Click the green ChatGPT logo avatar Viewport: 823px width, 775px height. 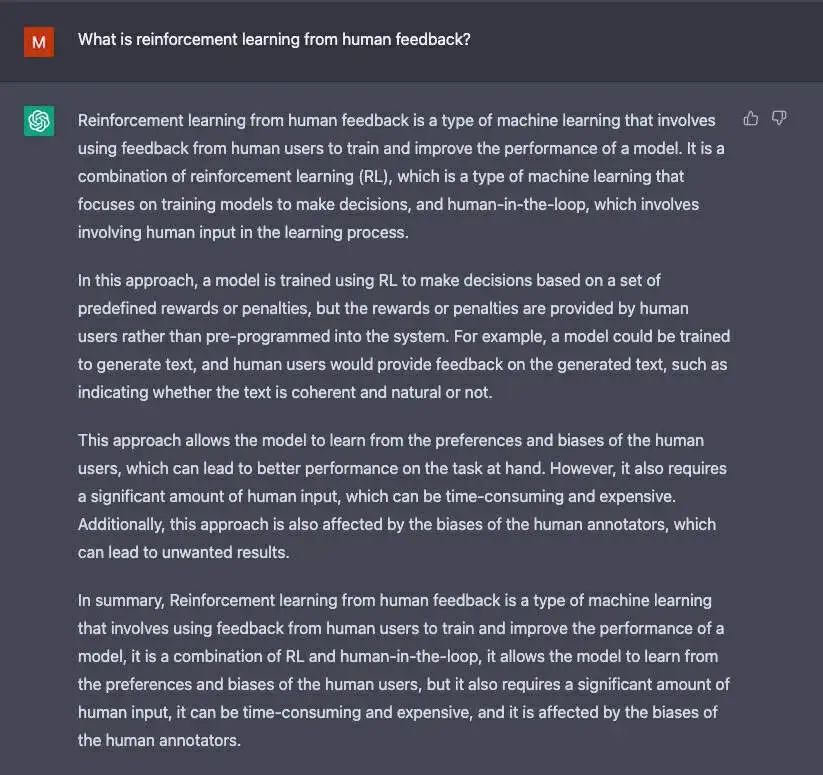pos(39,121)
